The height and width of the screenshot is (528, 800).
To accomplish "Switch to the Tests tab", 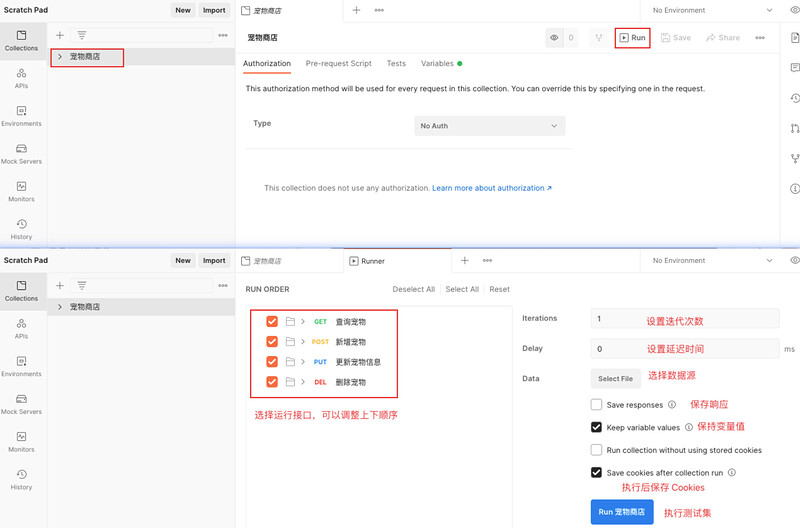I will click(x=396, y=63).
